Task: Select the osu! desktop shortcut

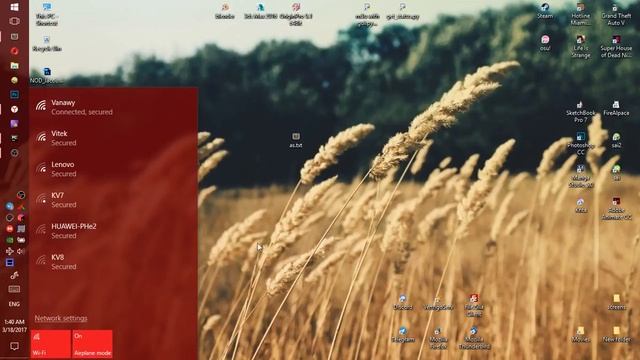Action: [x=545, y=43]
